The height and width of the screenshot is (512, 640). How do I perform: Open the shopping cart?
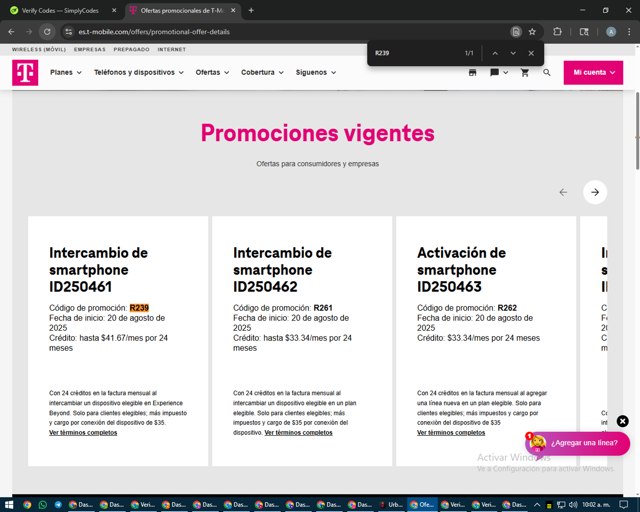coord(525,73)
